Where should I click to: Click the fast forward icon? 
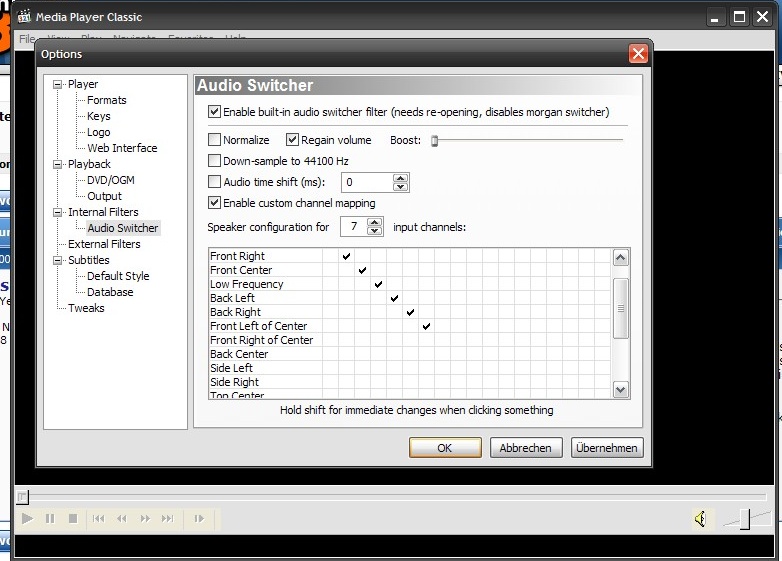[x=145, y=519]
